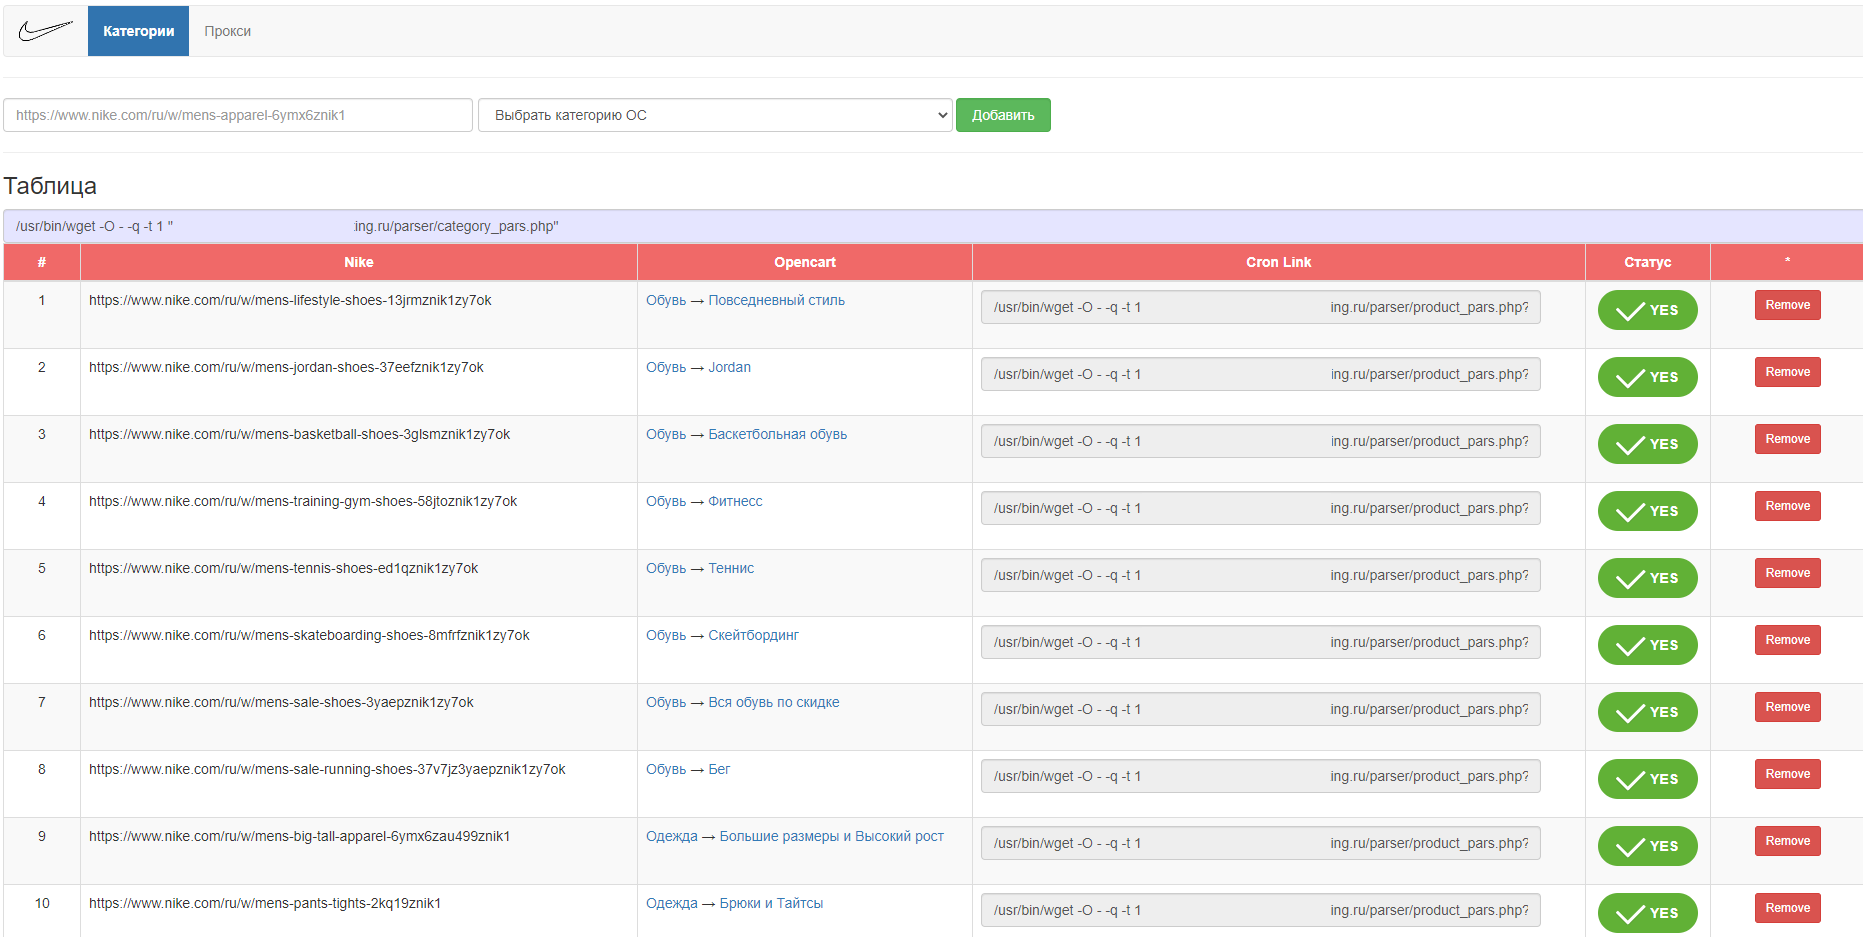This screenshot has height=937, width=1863.
Task: Click the Cron Link column header
Action: pos(1278,262)
